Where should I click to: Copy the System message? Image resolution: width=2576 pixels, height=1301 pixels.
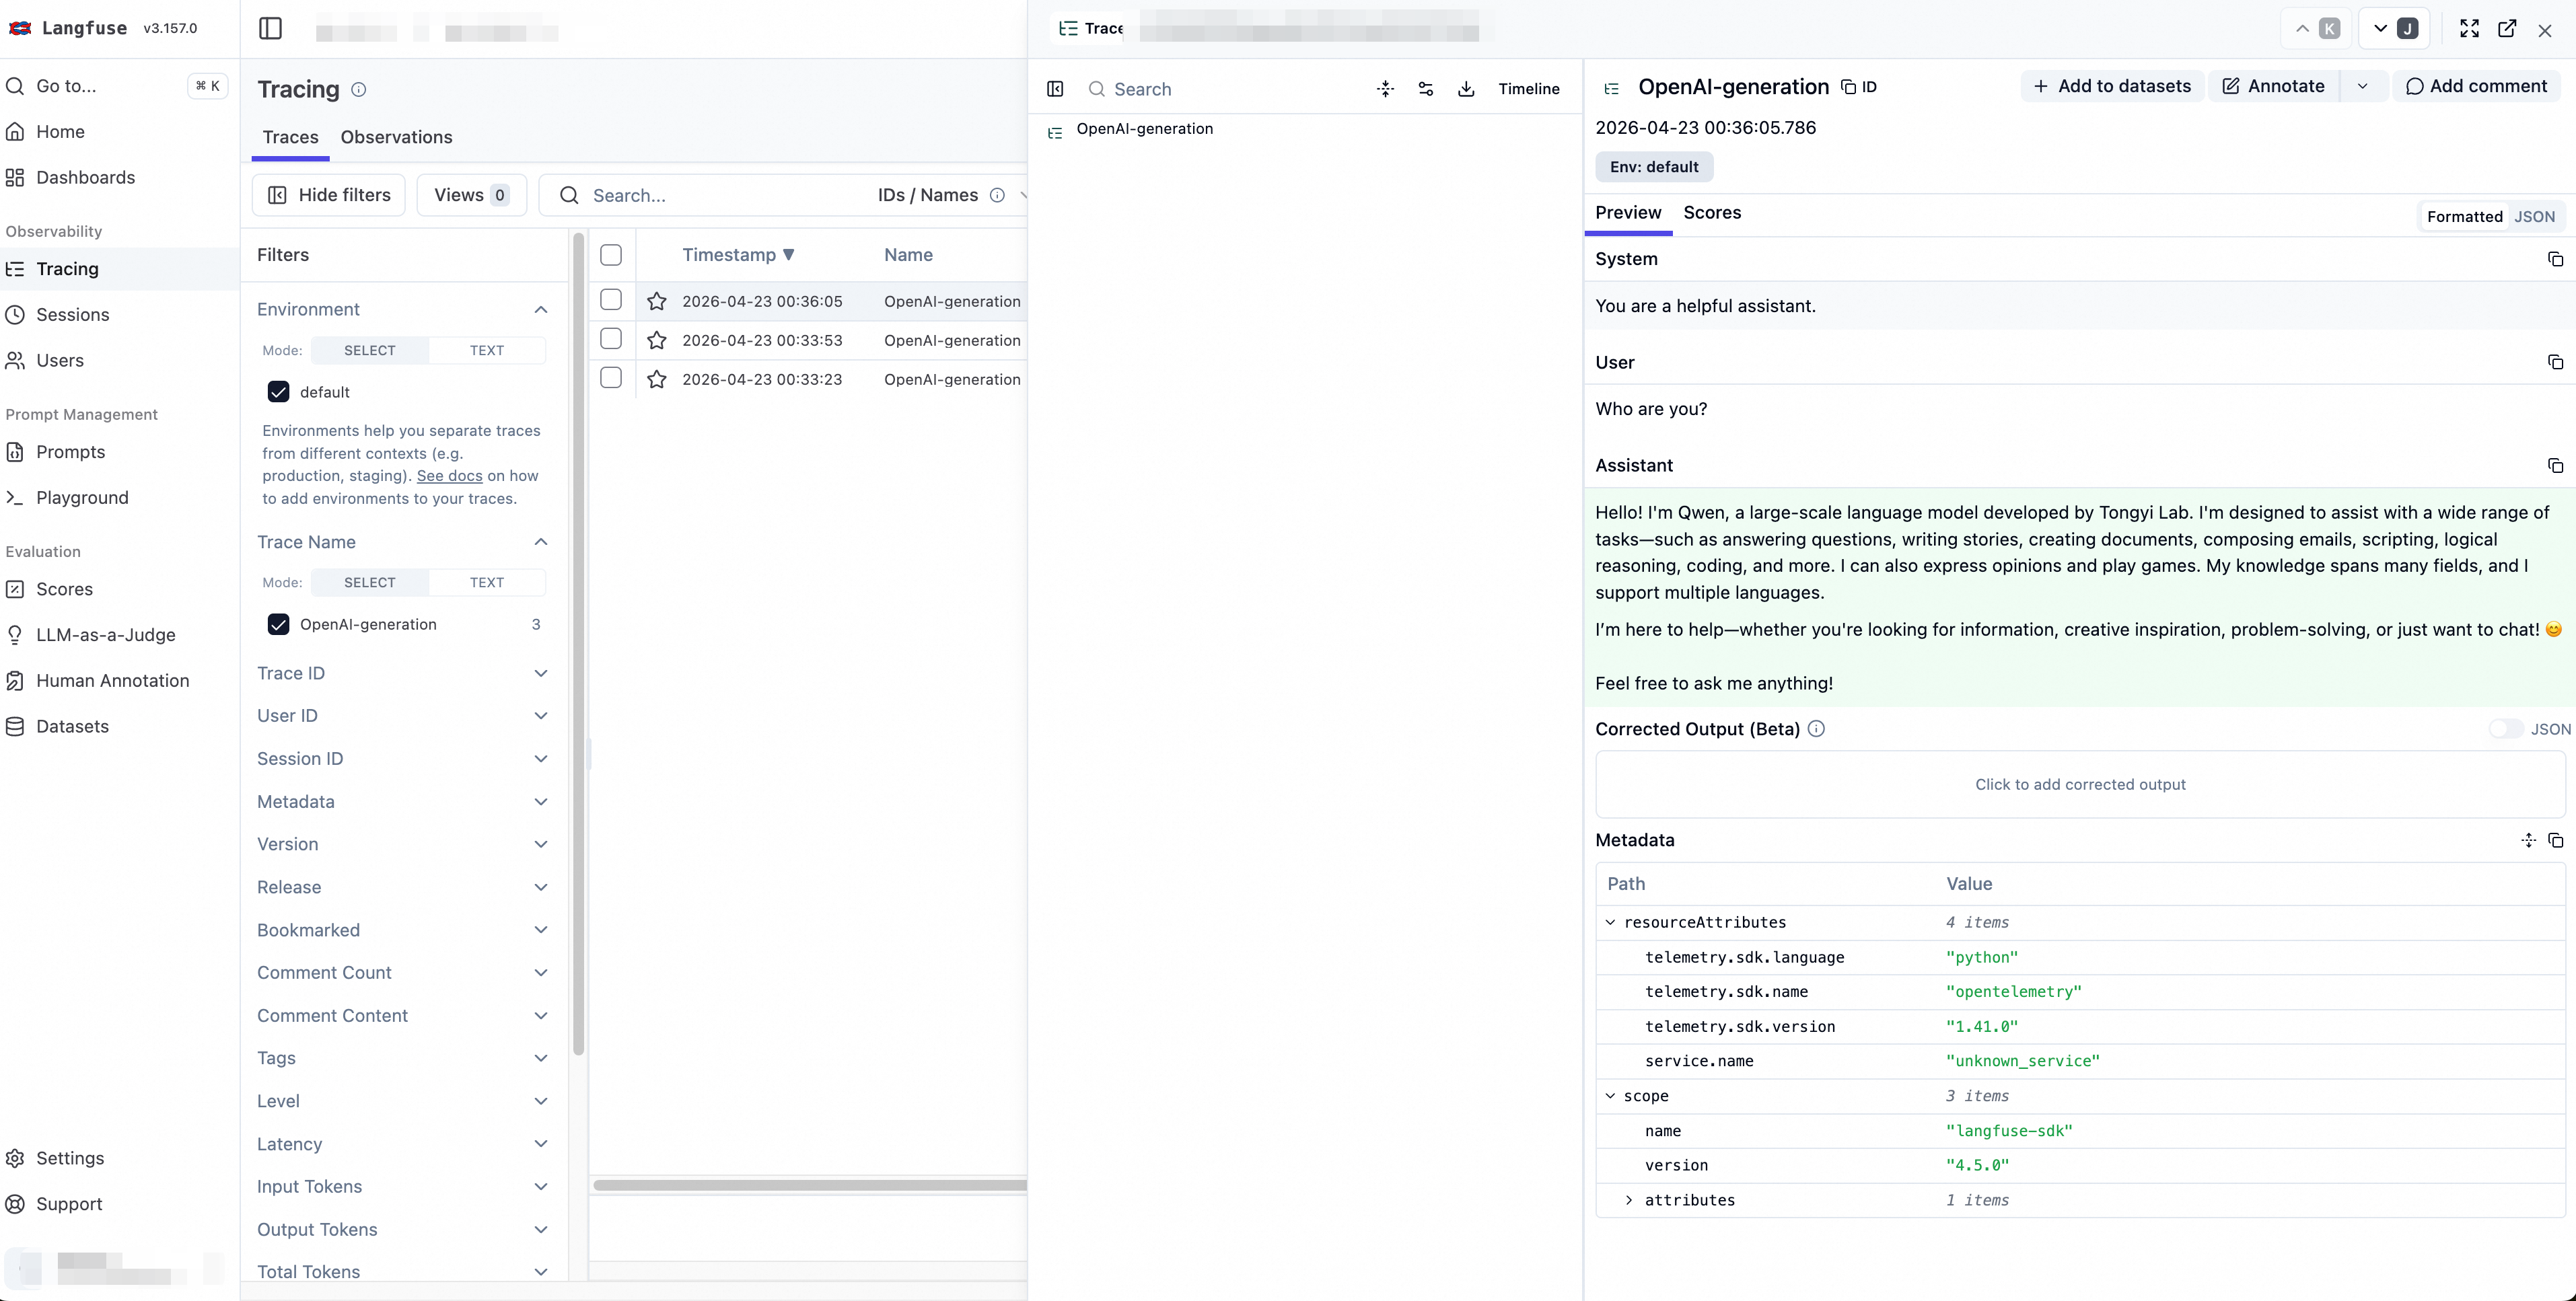pos(2555,259)
